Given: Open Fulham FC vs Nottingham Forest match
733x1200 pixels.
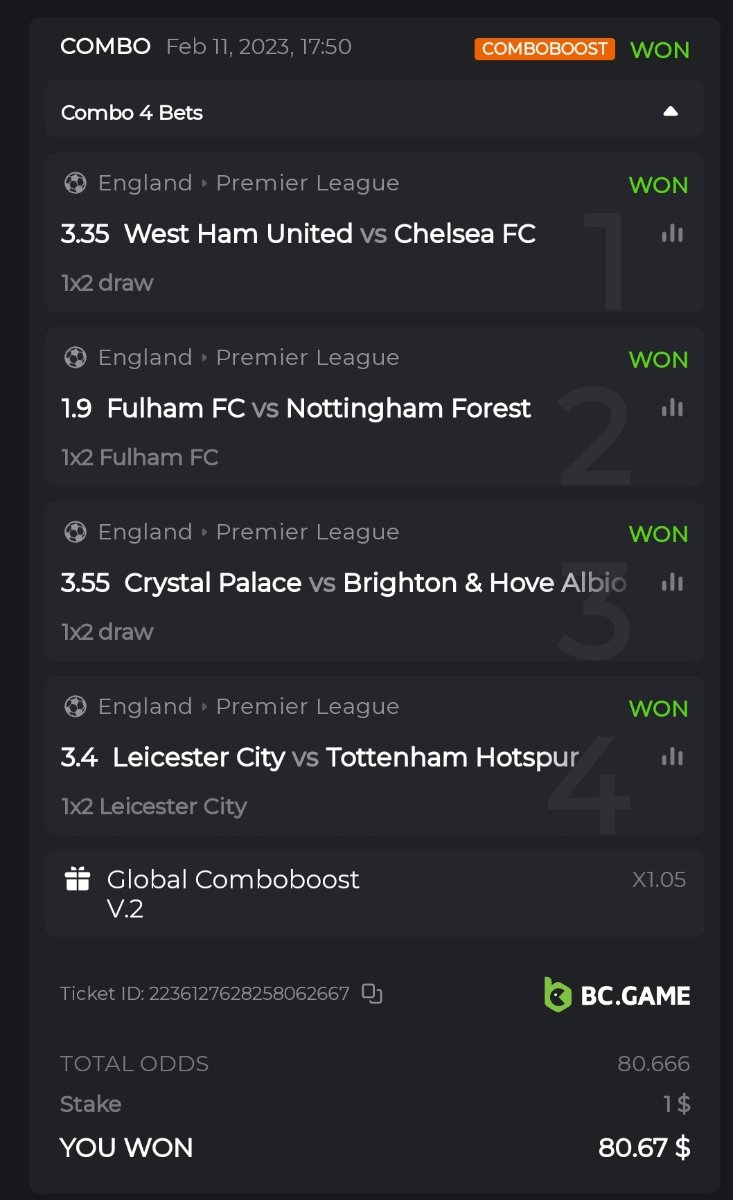Looking at the screenshot, I should pyautogui.click(x=319, y=408).
